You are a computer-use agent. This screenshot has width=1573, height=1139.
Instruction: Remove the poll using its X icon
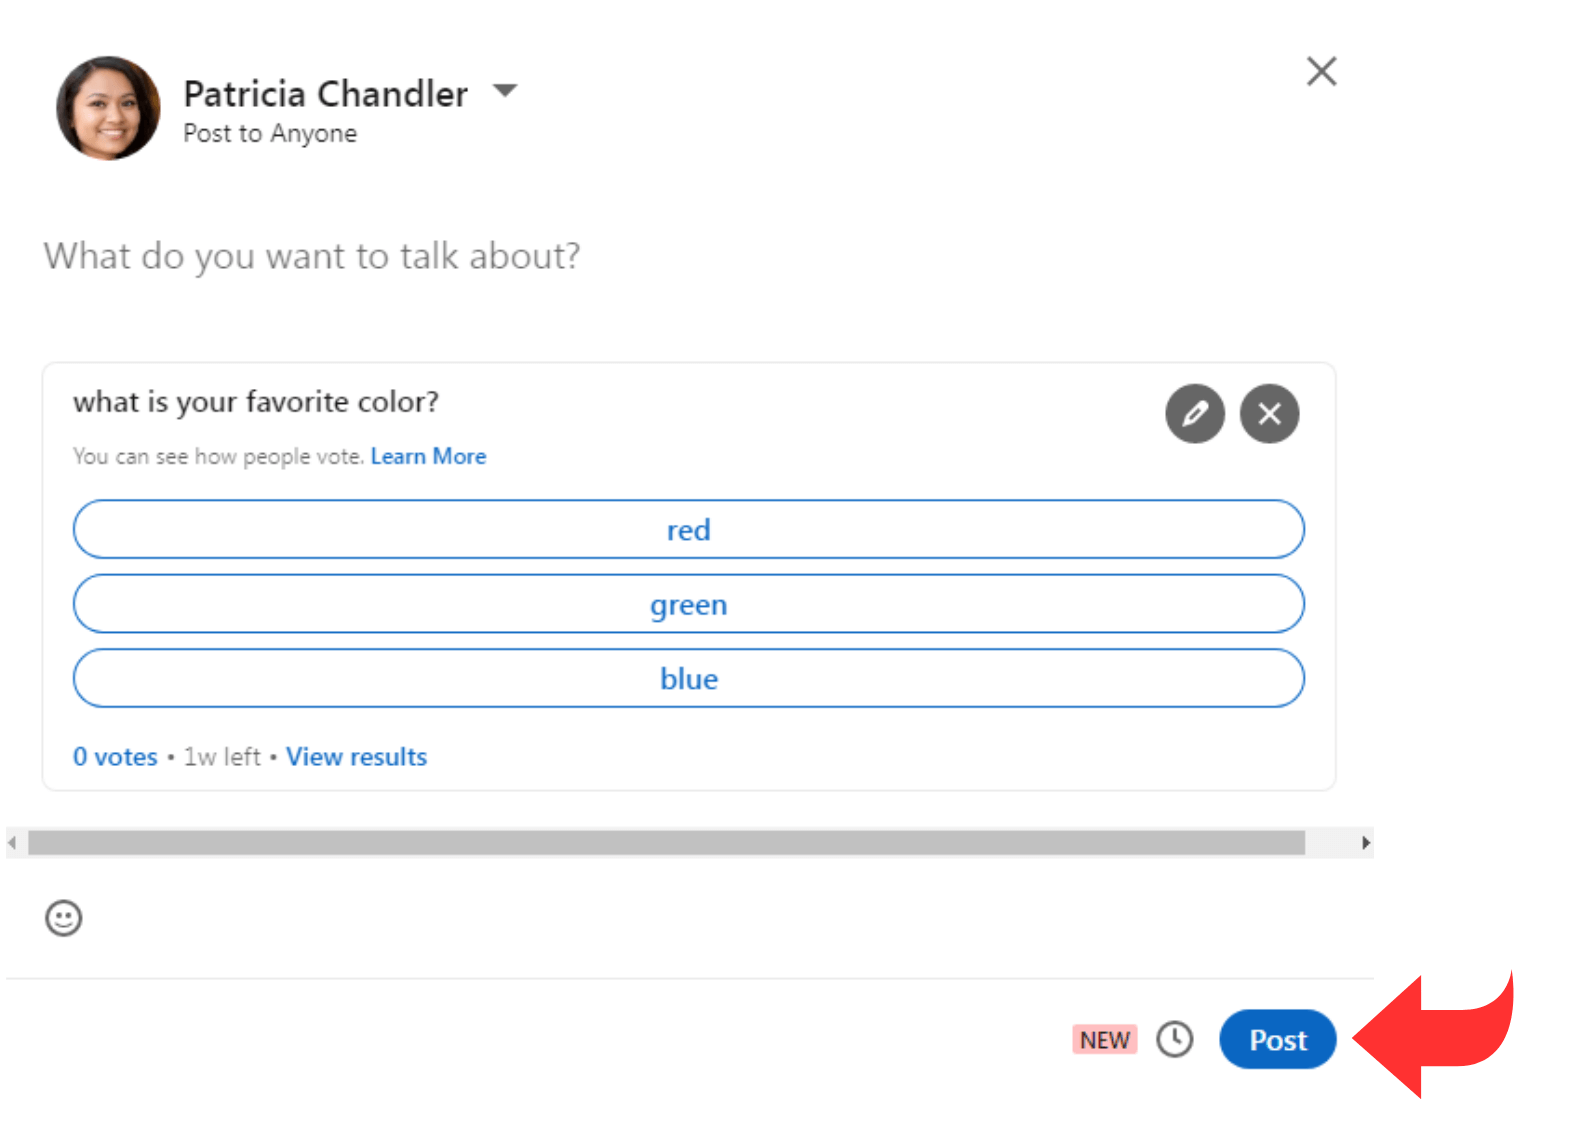1269,413
